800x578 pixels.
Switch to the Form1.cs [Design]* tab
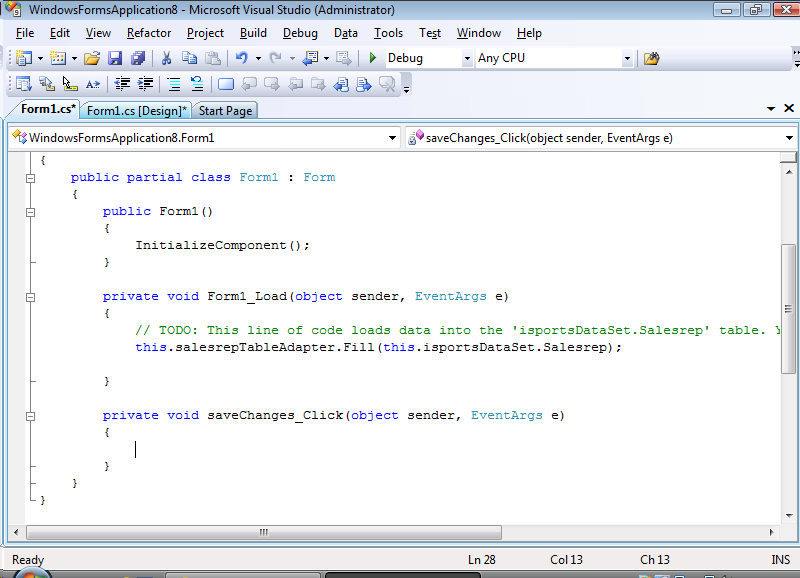click(136, 111)
